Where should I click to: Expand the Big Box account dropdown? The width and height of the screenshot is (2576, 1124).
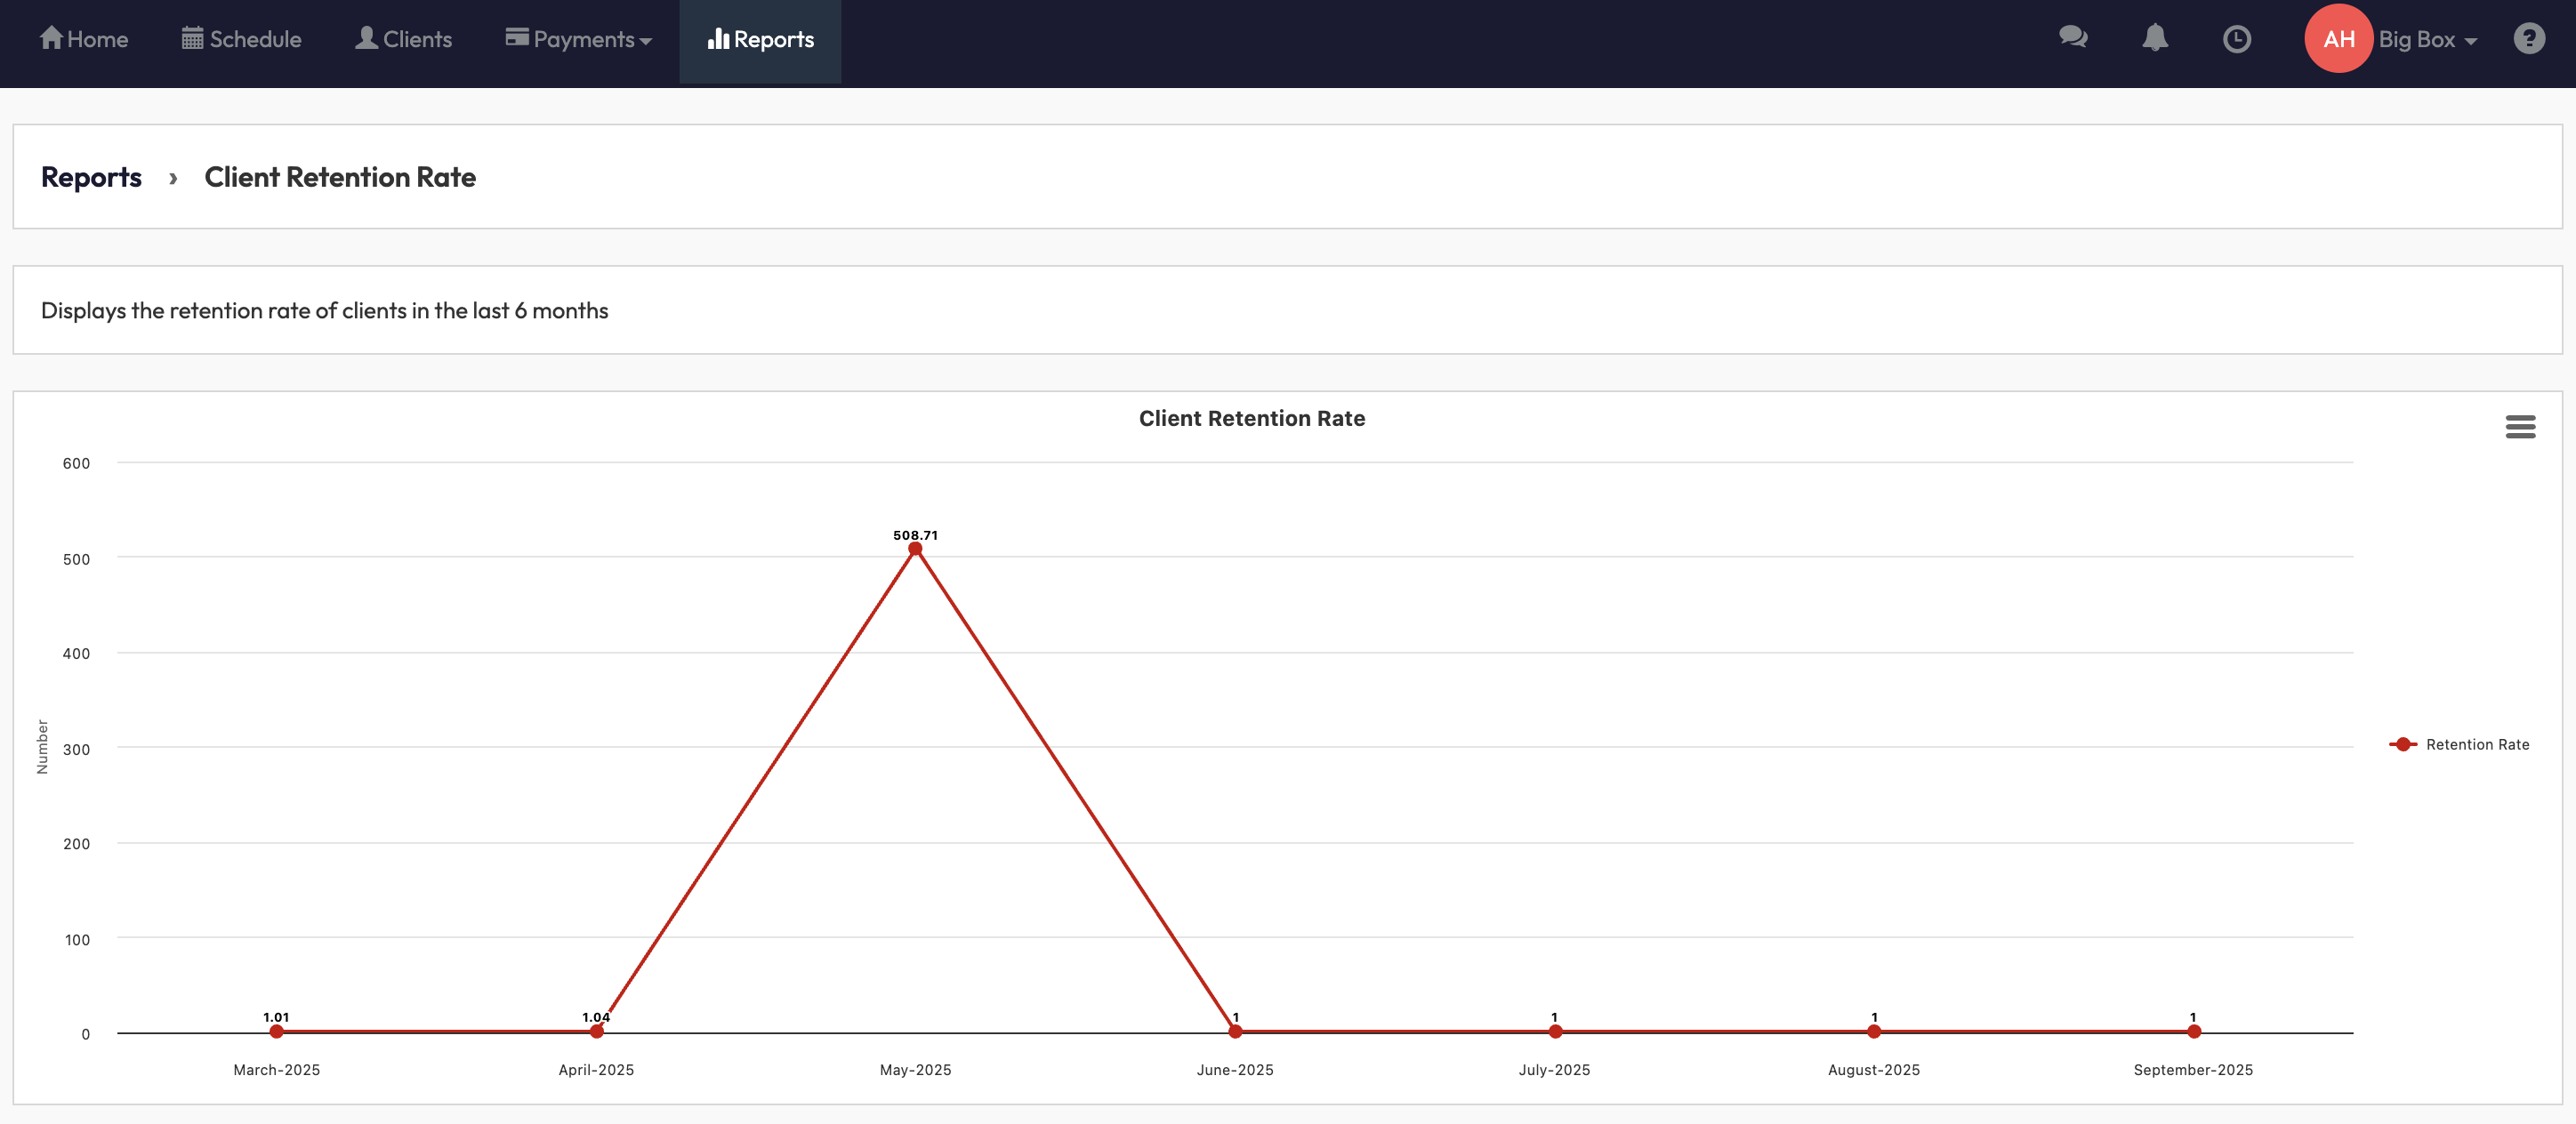pyautogui.click(x=2427, y=39)
